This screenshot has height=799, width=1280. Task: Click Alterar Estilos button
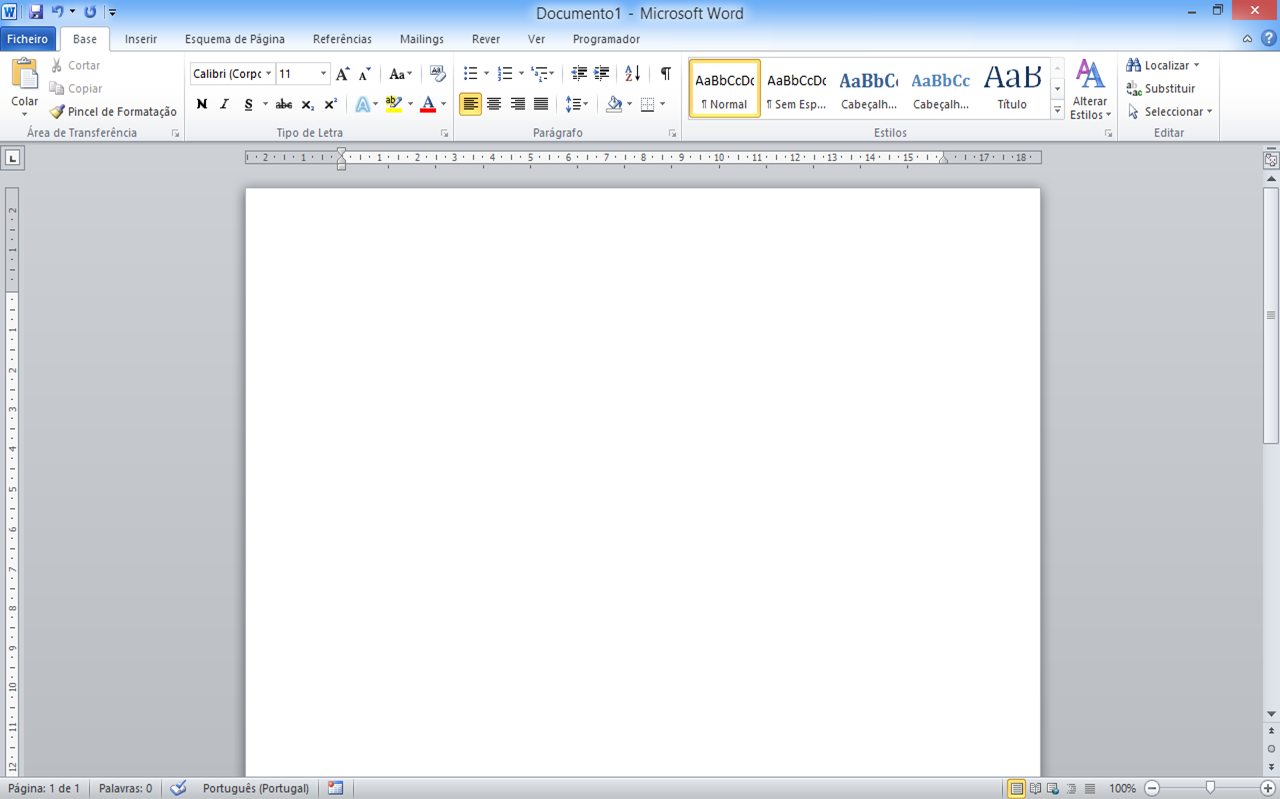tap(1090, 90)
